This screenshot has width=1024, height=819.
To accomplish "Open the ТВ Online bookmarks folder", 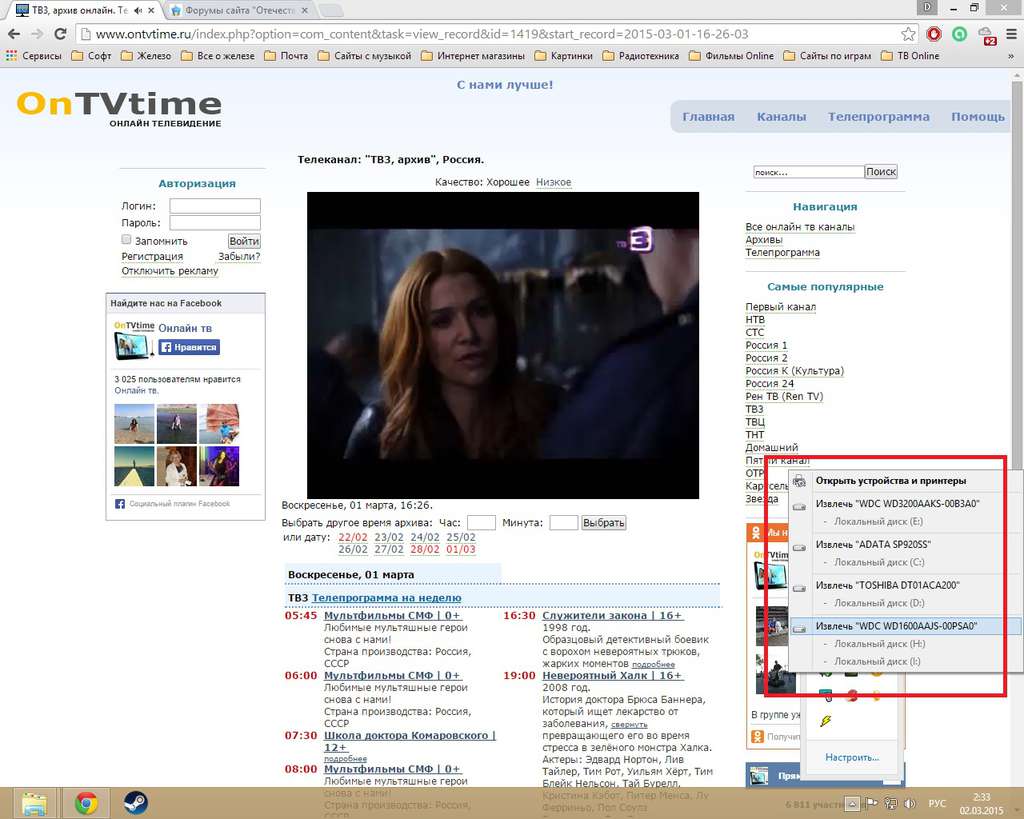I will [x=910, y=56].
